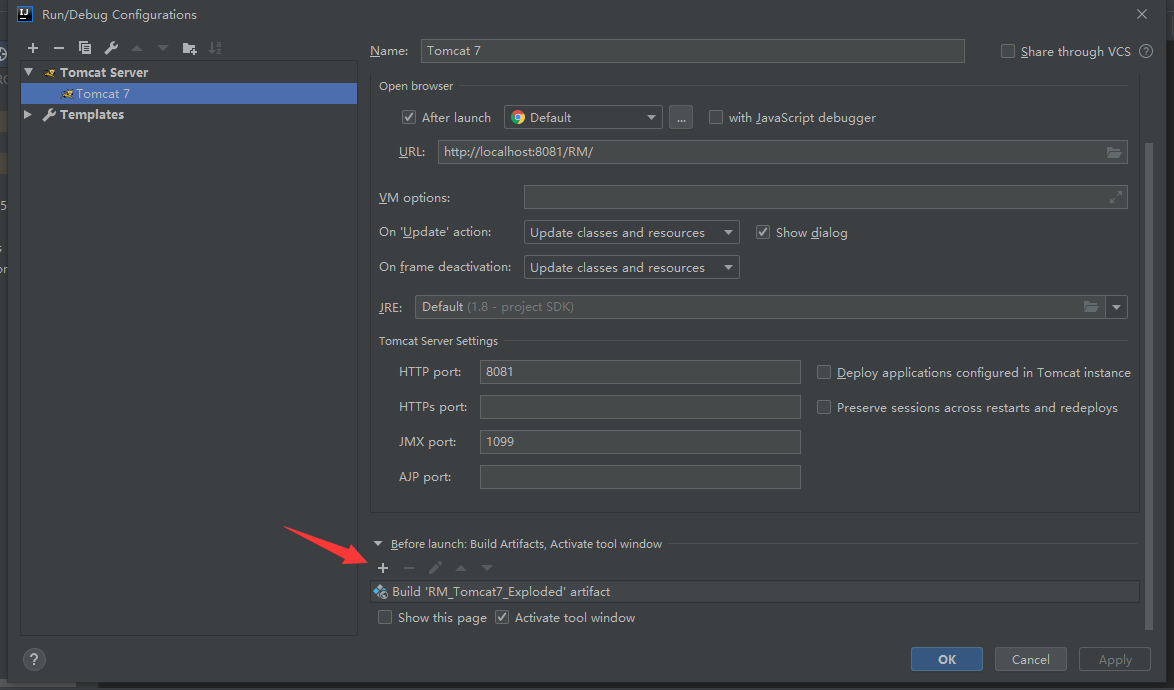Toggle Share through VCS checkbox
This screenshot has height=690, width=1174.
1008,51
